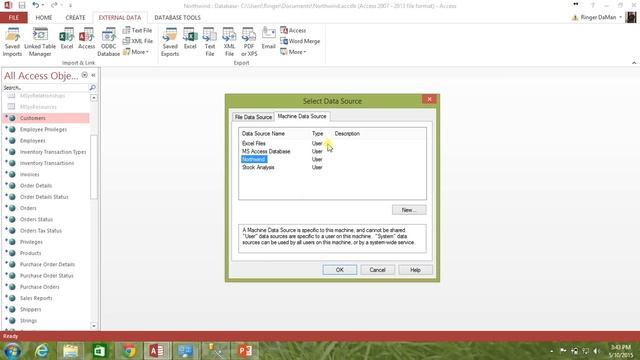Open the FILE tab
The height and width of the screenshot is (360, 640).
[13, 18]
